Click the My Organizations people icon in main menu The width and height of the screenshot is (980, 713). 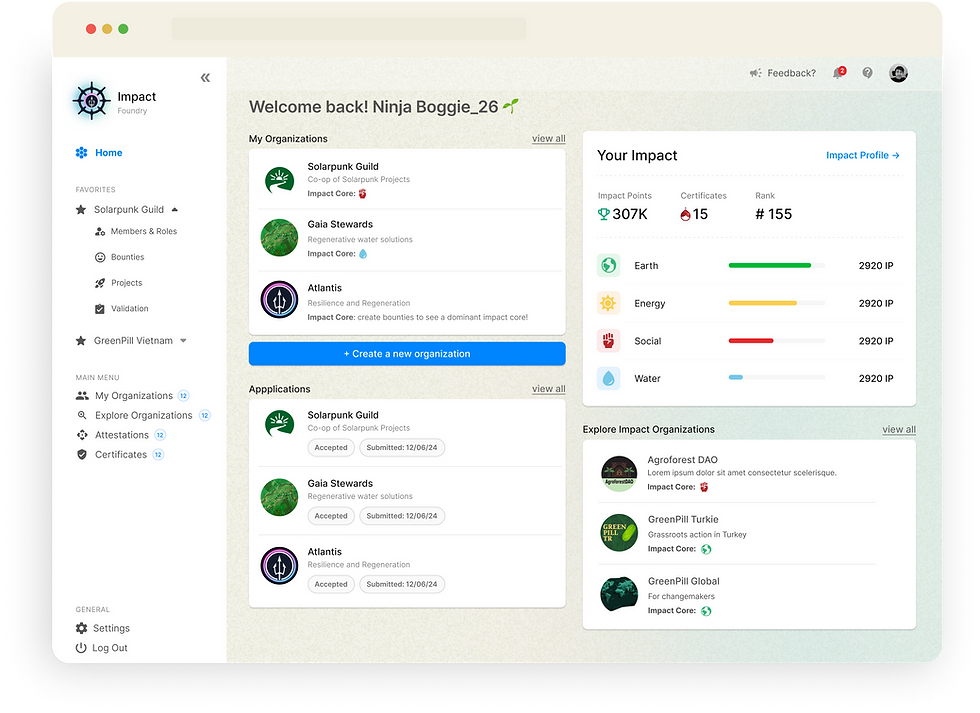[82, 396]
